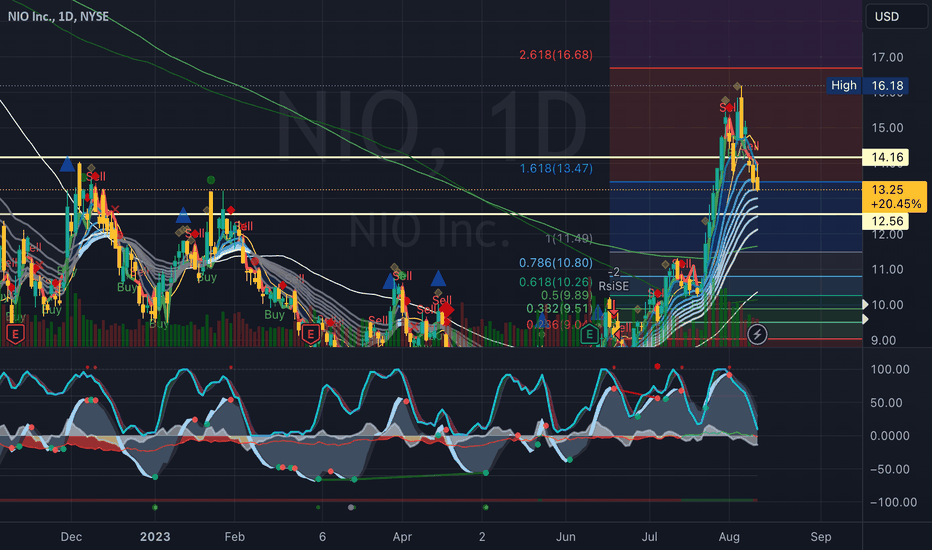Click the Dec label on the time axis
Viewport: 932px width, 550px height.
[x=71, y=537]
